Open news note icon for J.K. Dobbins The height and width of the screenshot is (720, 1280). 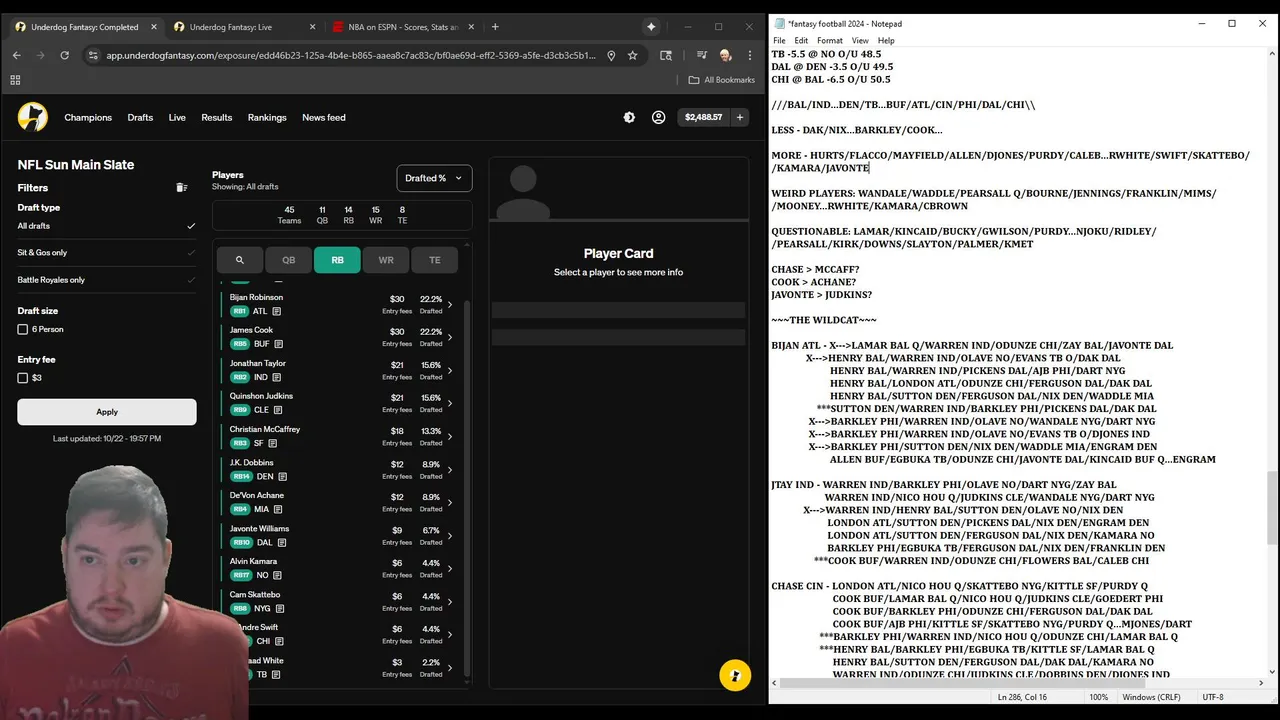[x=283, y=477]
